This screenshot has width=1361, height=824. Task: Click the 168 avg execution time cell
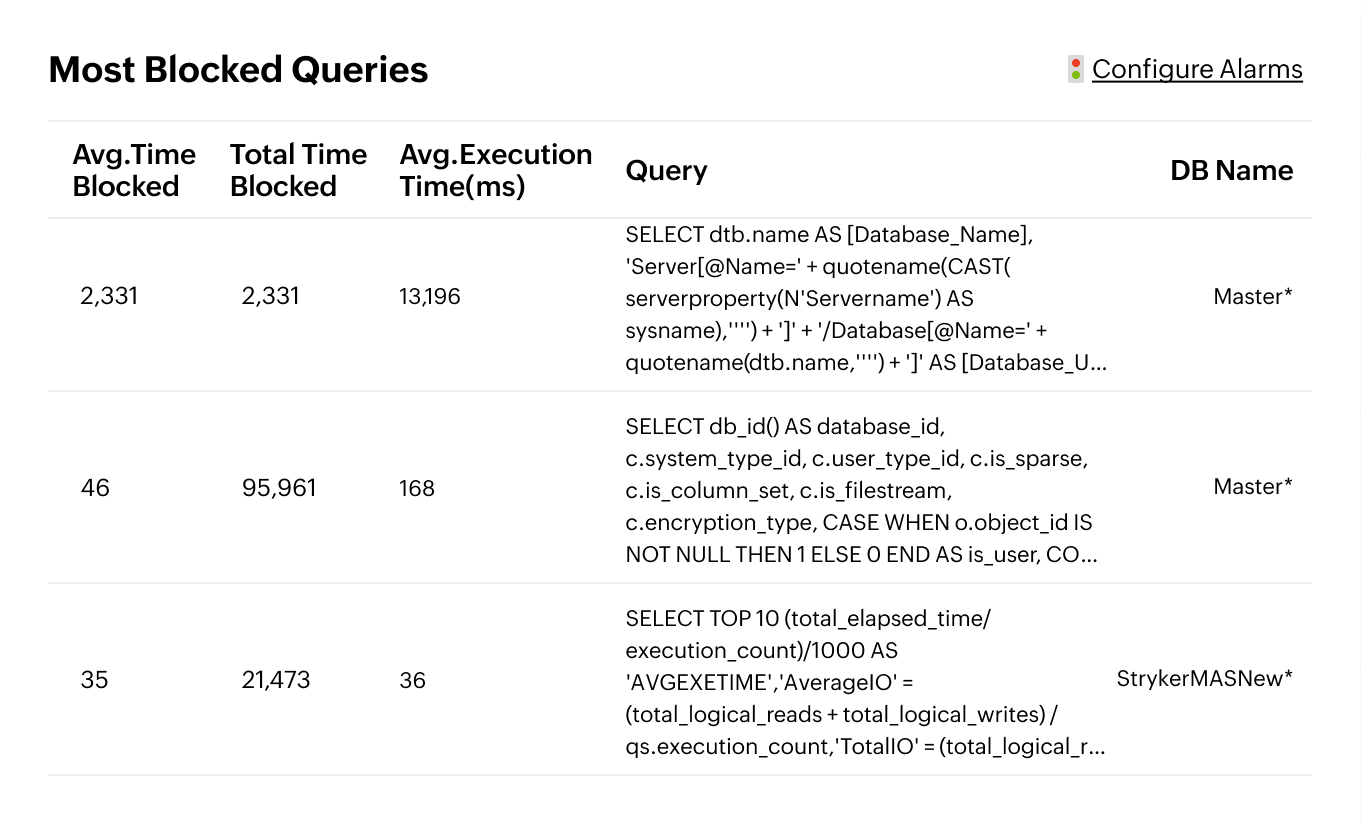click(416, 488)
